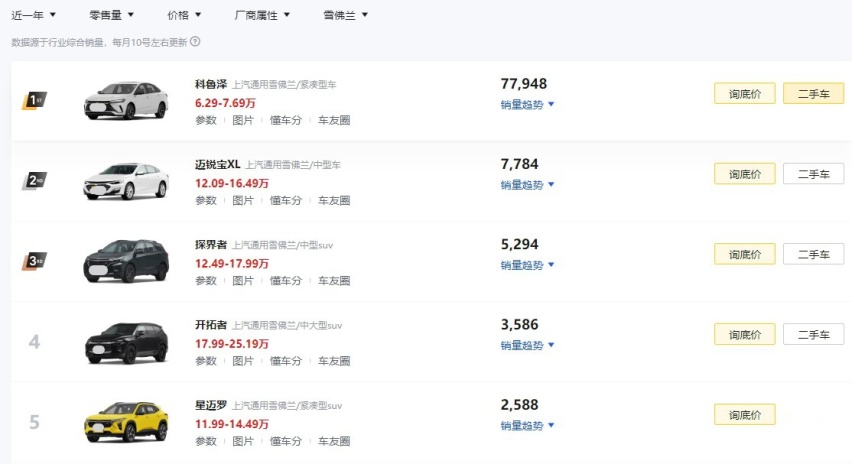Open 懂车分 link under 星迈罗

tap(285, 441)
